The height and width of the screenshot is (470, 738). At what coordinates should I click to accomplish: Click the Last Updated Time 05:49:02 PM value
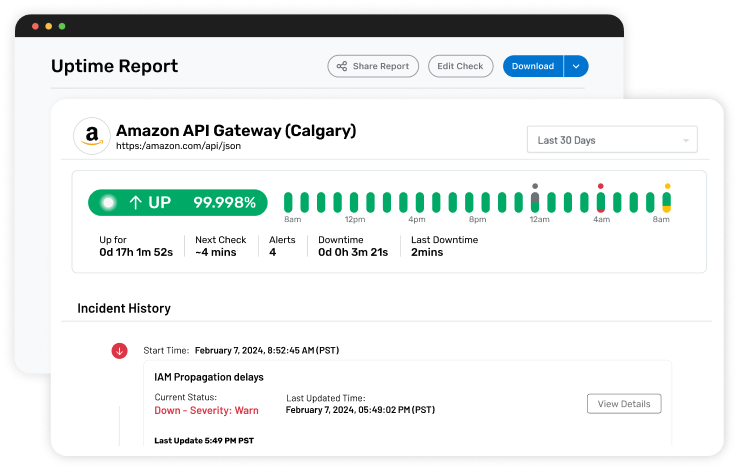point(360,410)
